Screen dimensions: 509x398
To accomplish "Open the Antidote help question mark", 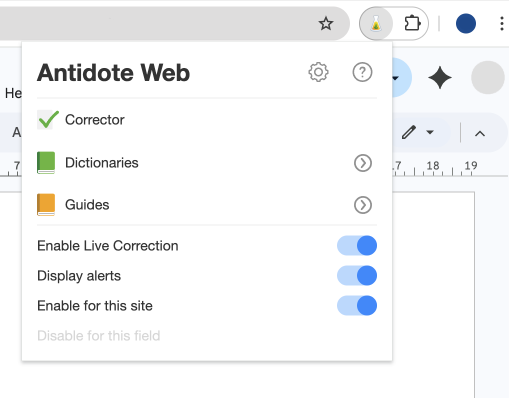I will pyautogui.click(x=362, y=72).
